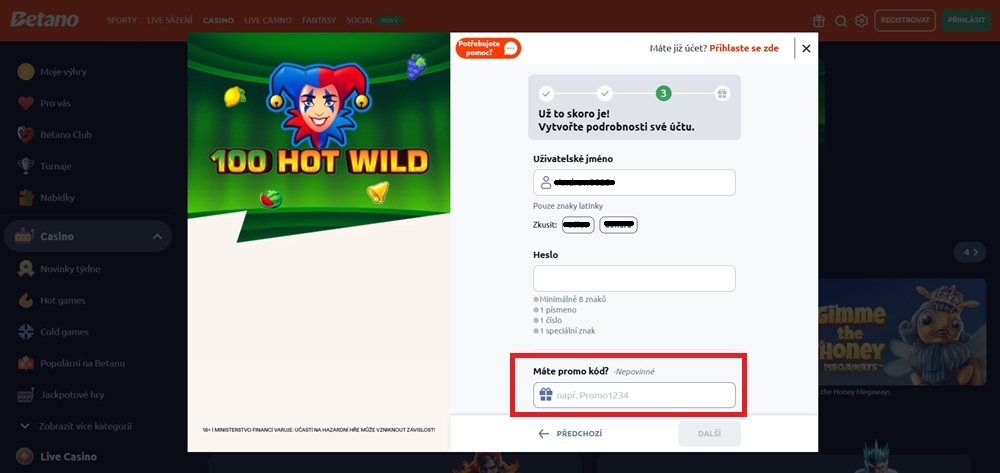This screenshot has width=1000, height=473.
Task: Click the user icon in username field
Action: click(546, 182)
